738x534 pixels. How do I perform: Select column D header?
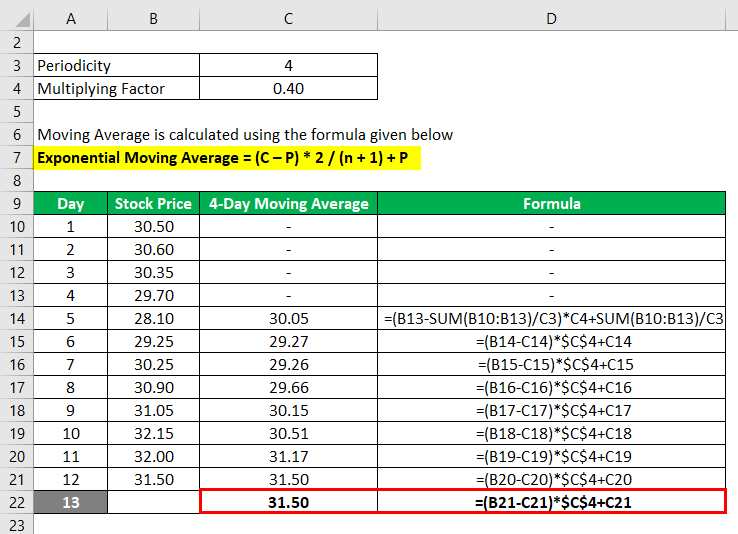pos(551,19)
